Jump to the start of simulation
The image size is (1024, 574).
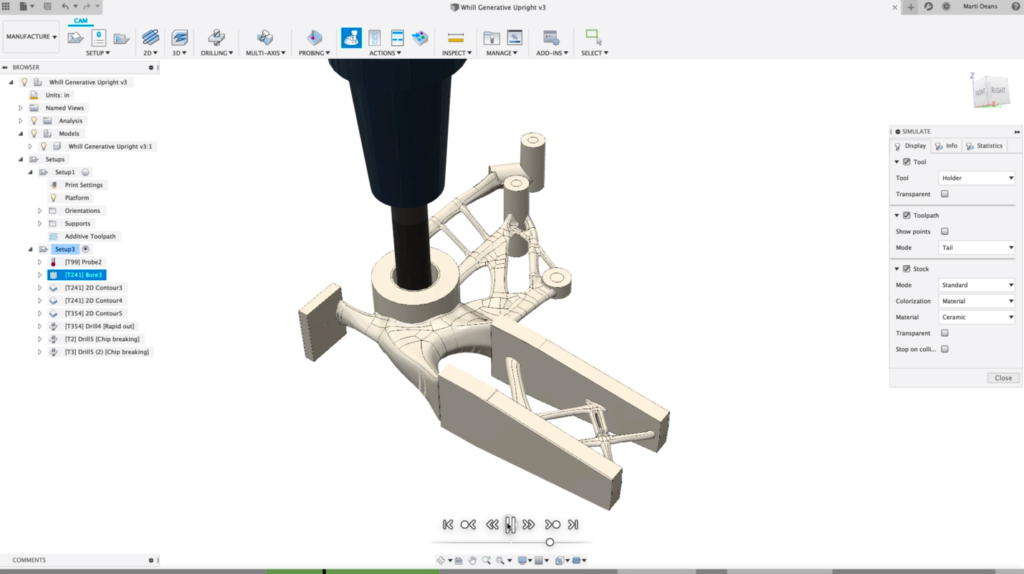[x=447, y=524]
